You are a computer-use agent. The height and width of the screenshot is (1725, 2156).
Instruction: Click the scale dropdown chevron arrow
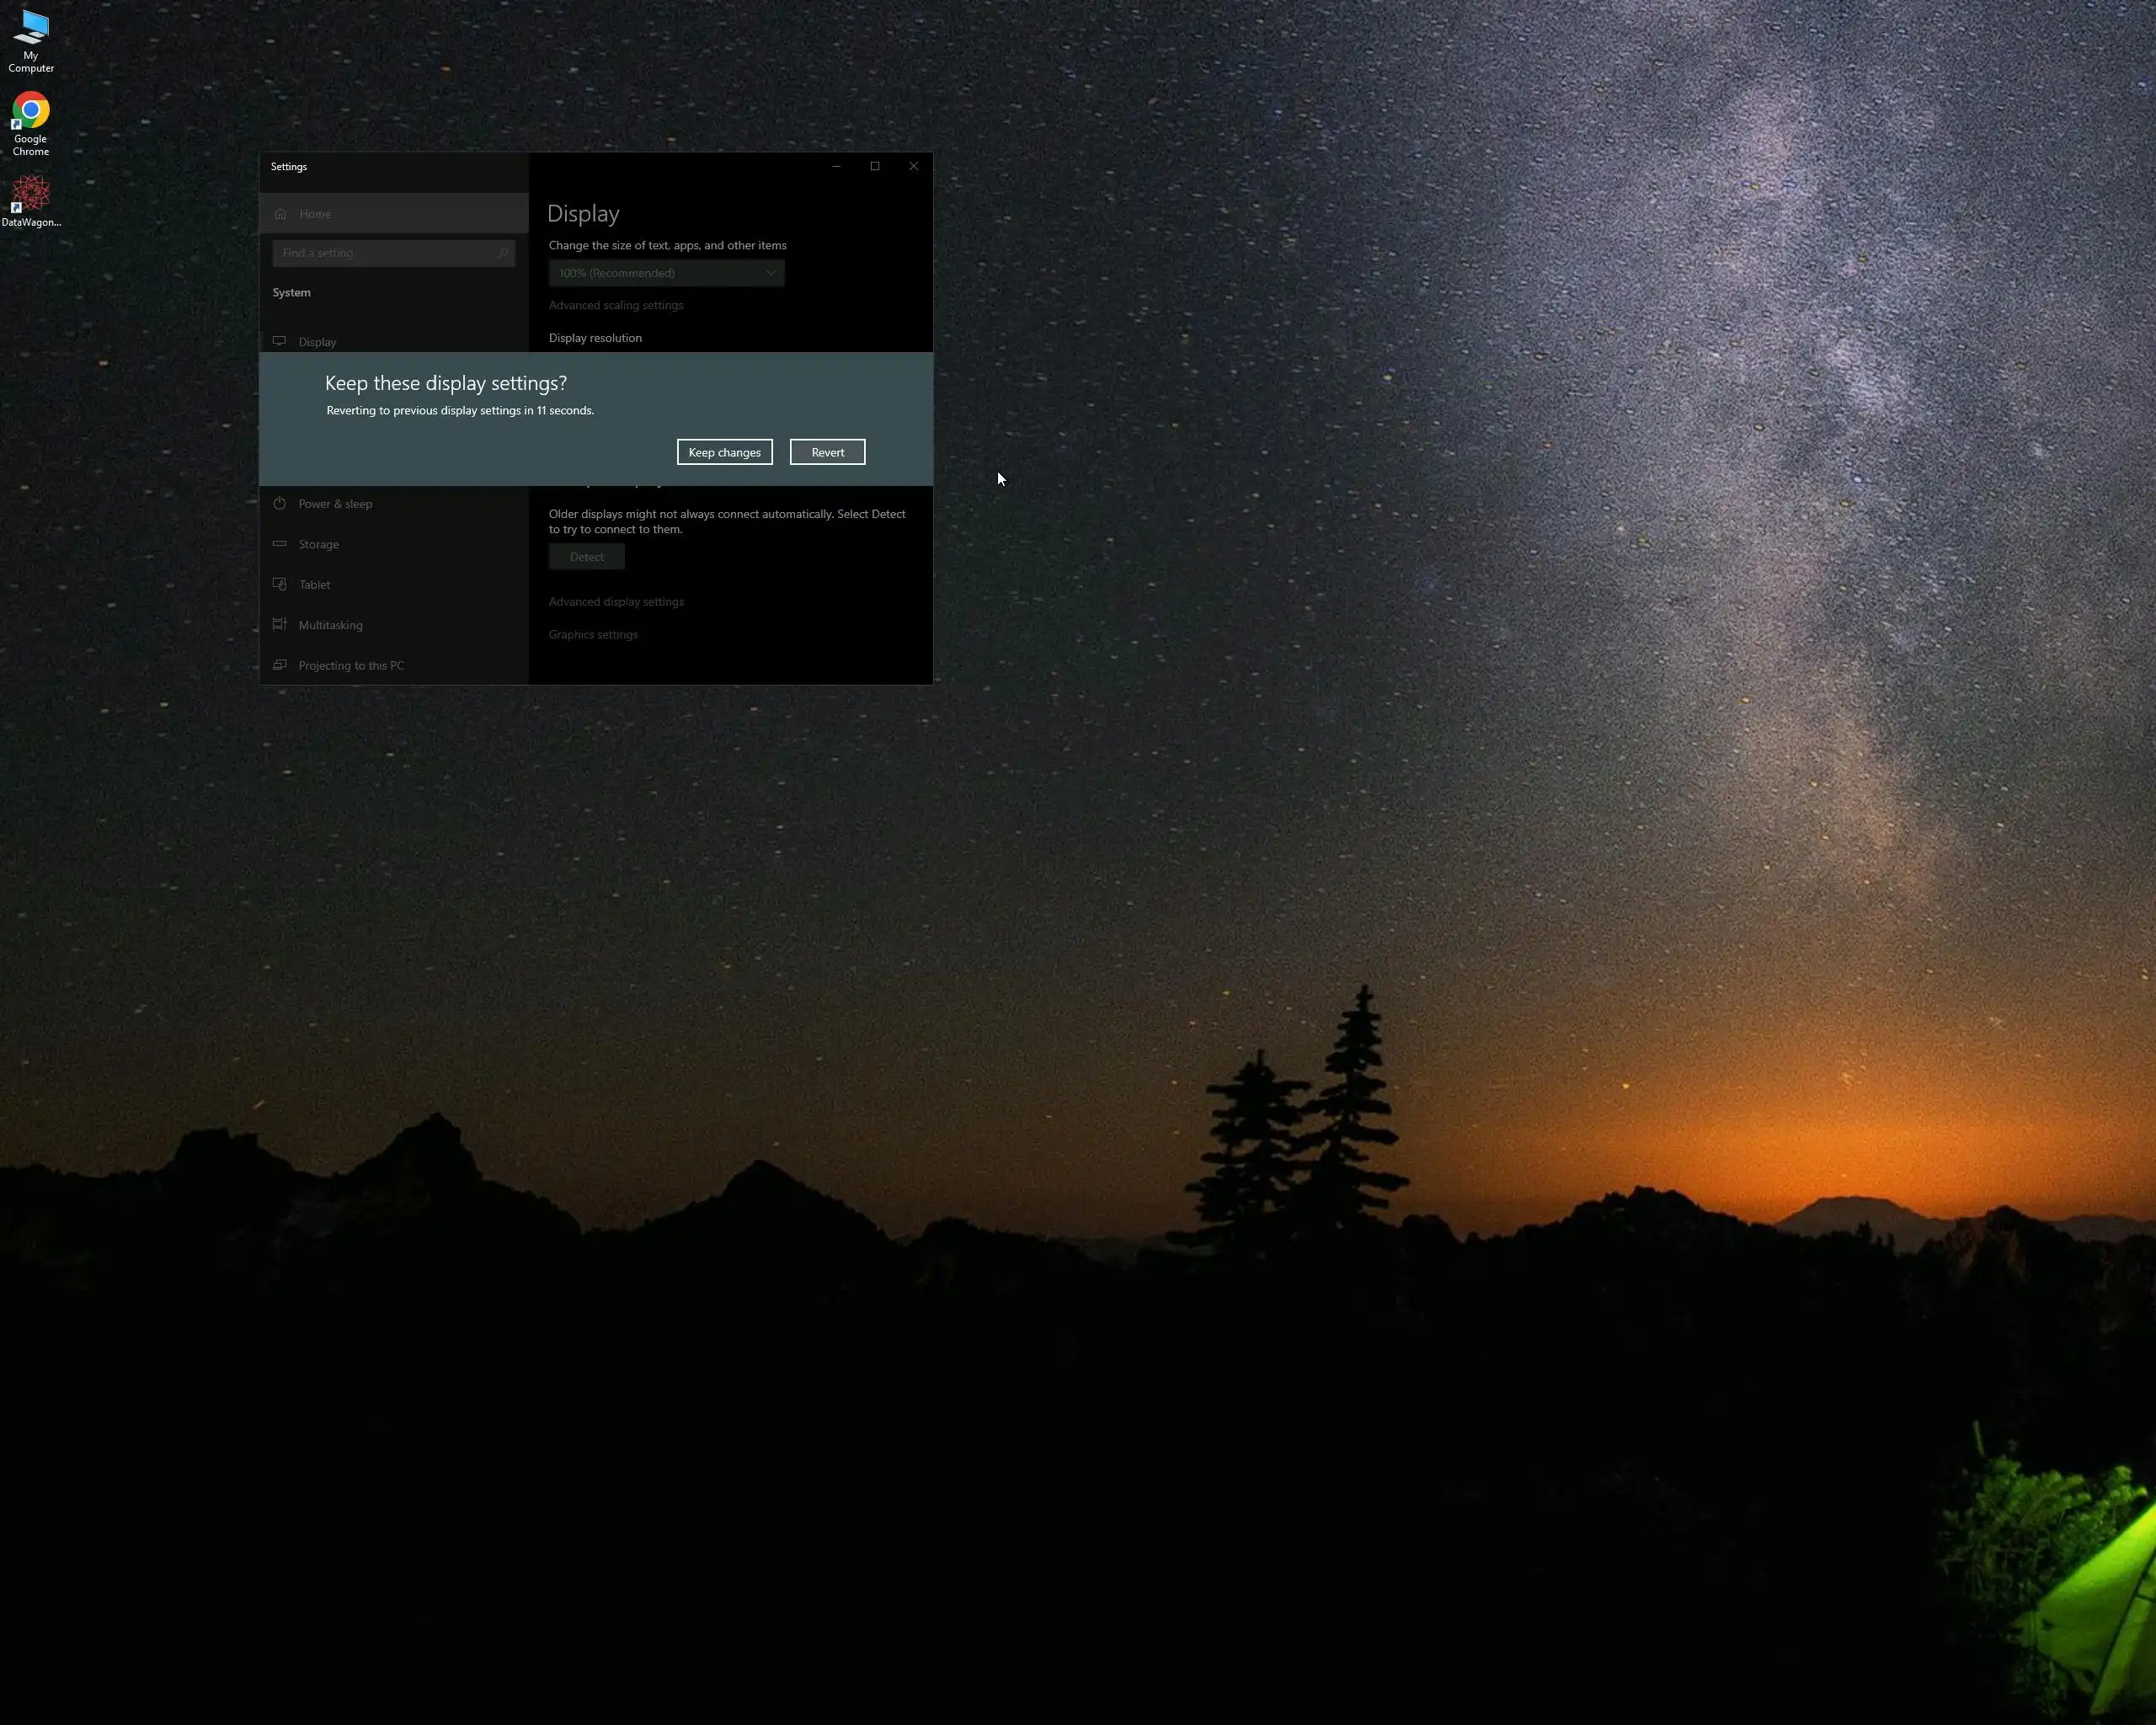771,273
